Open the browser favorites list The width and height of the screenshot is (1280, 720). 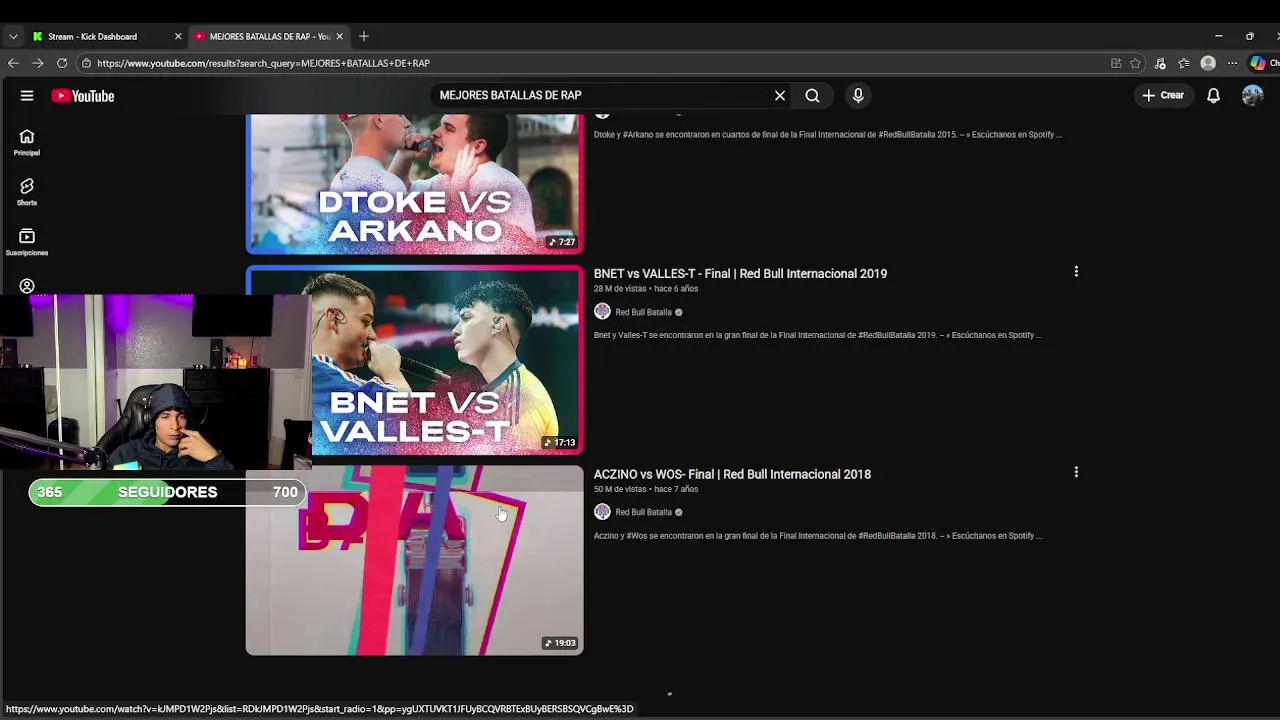point(1184,63)
